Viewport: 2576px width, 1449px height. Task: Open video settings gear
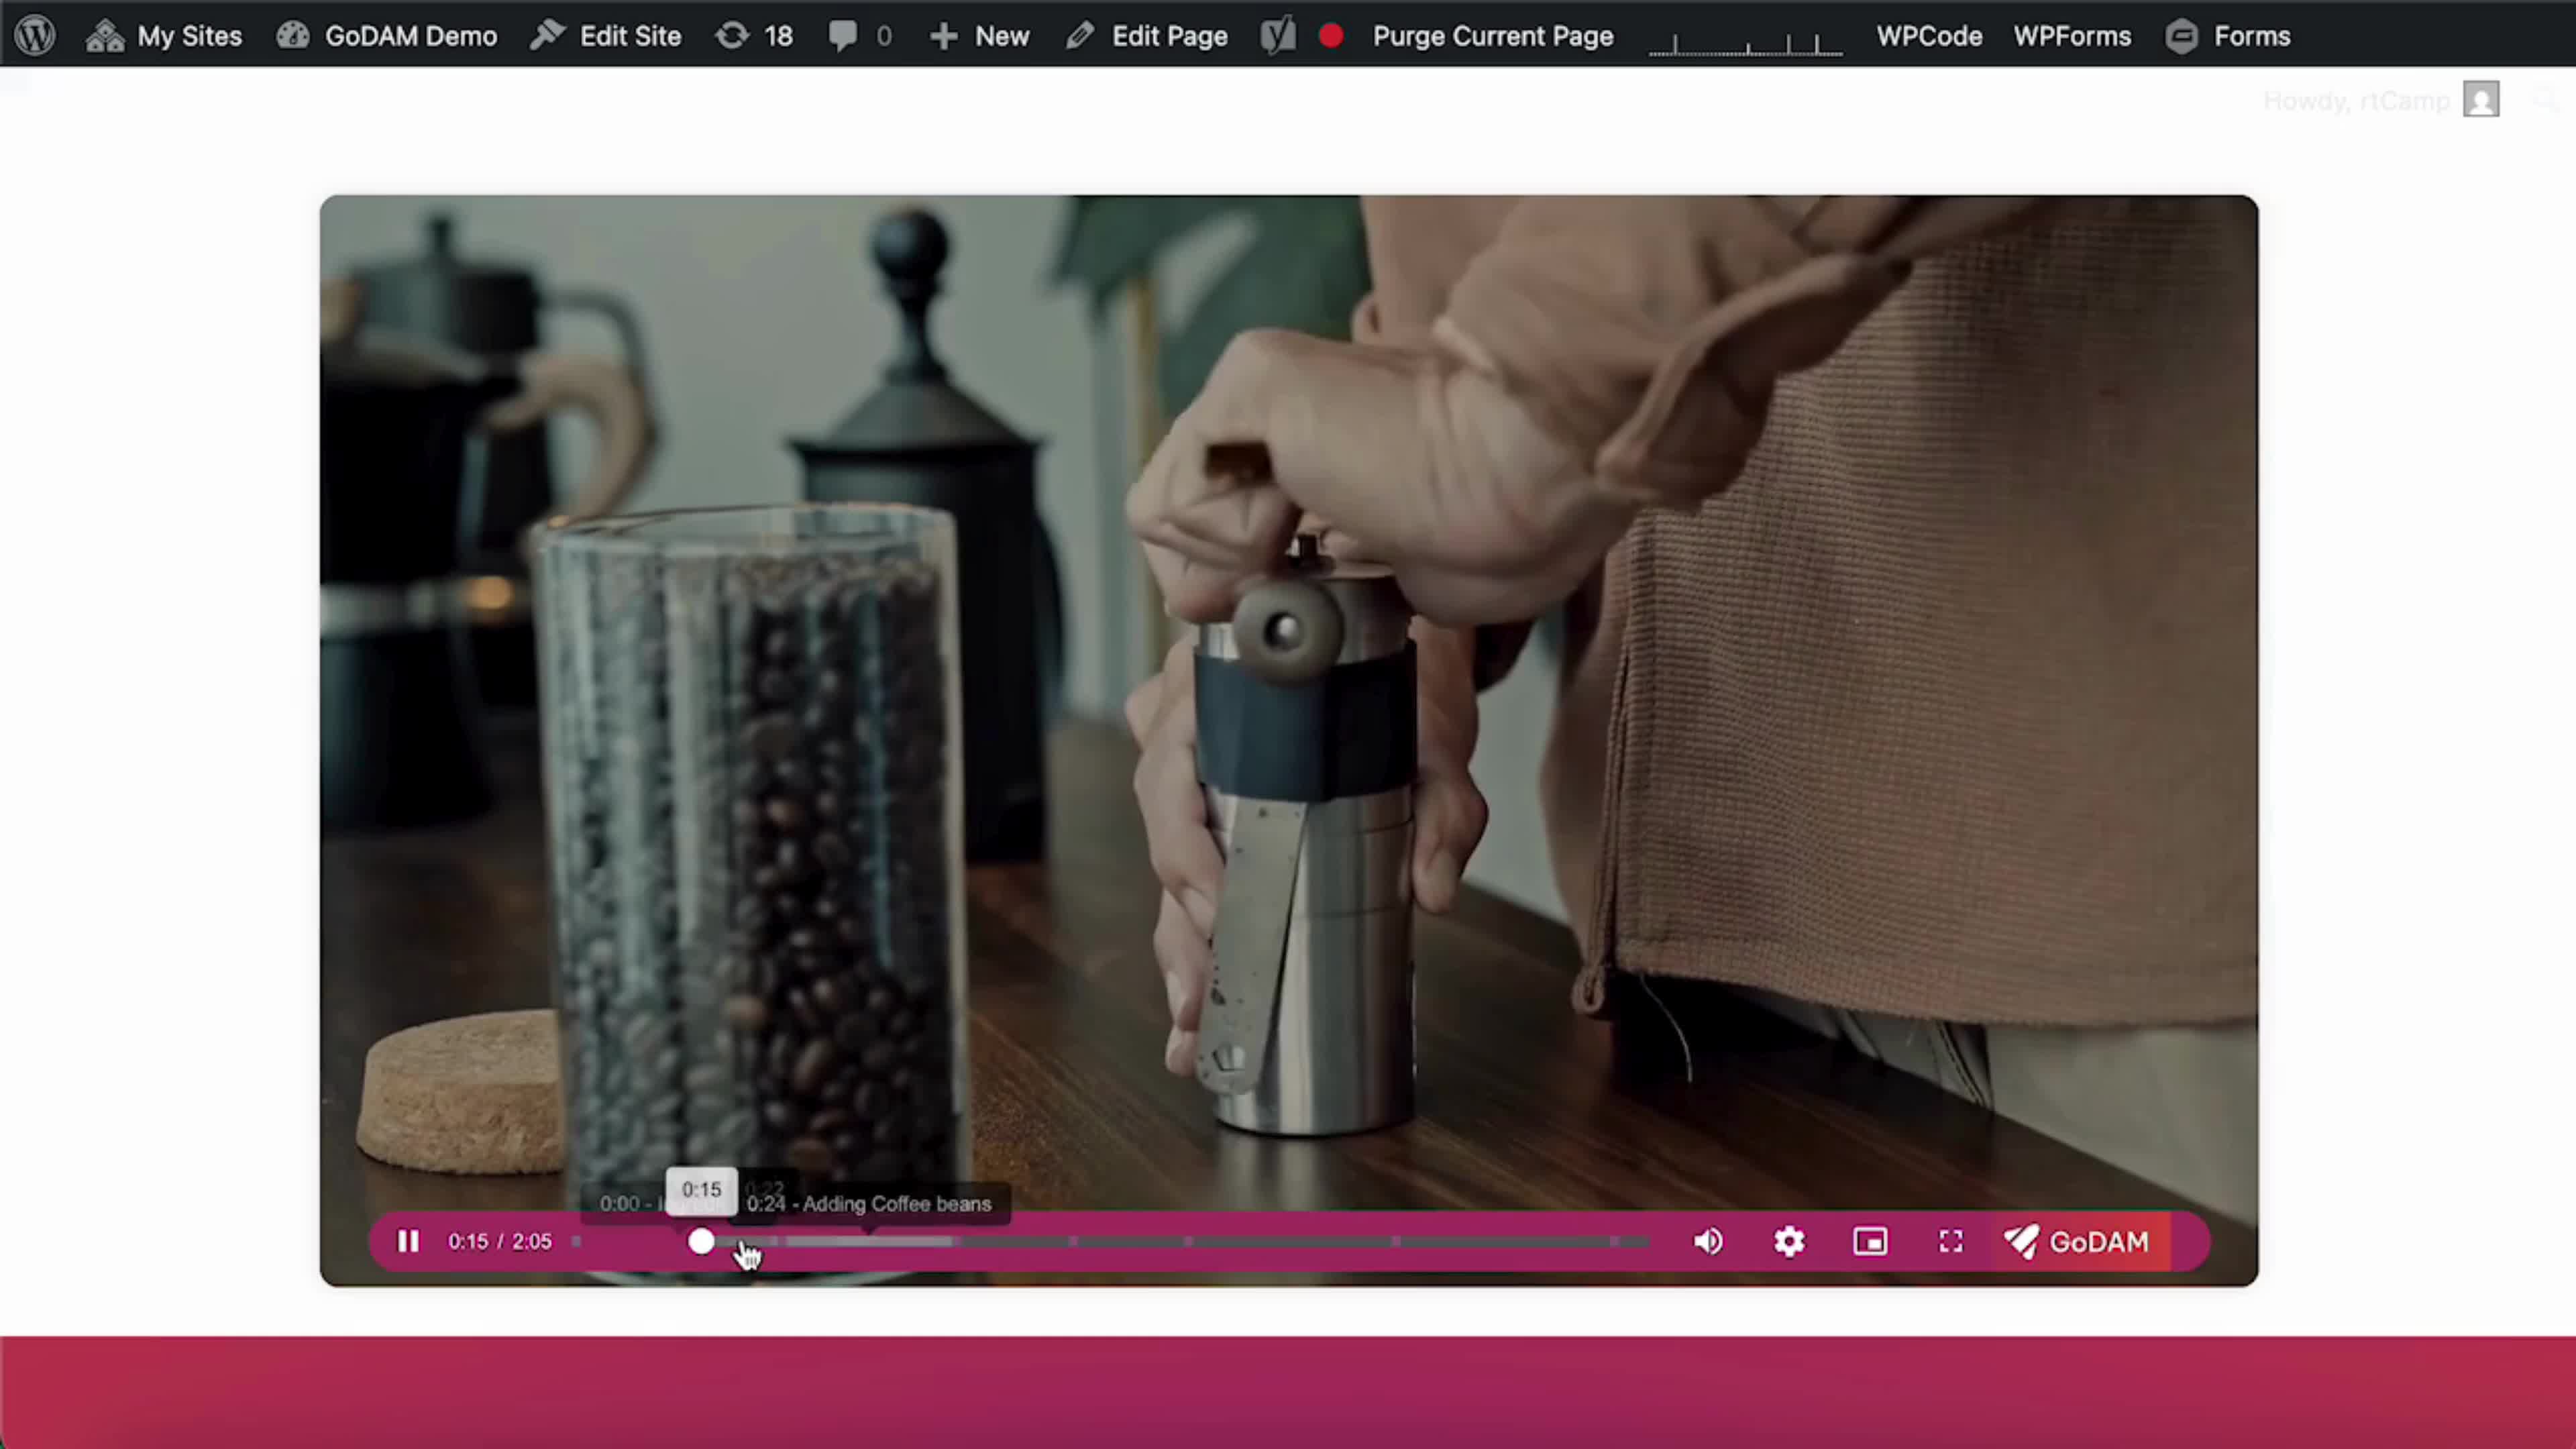coord(1789,1241)
